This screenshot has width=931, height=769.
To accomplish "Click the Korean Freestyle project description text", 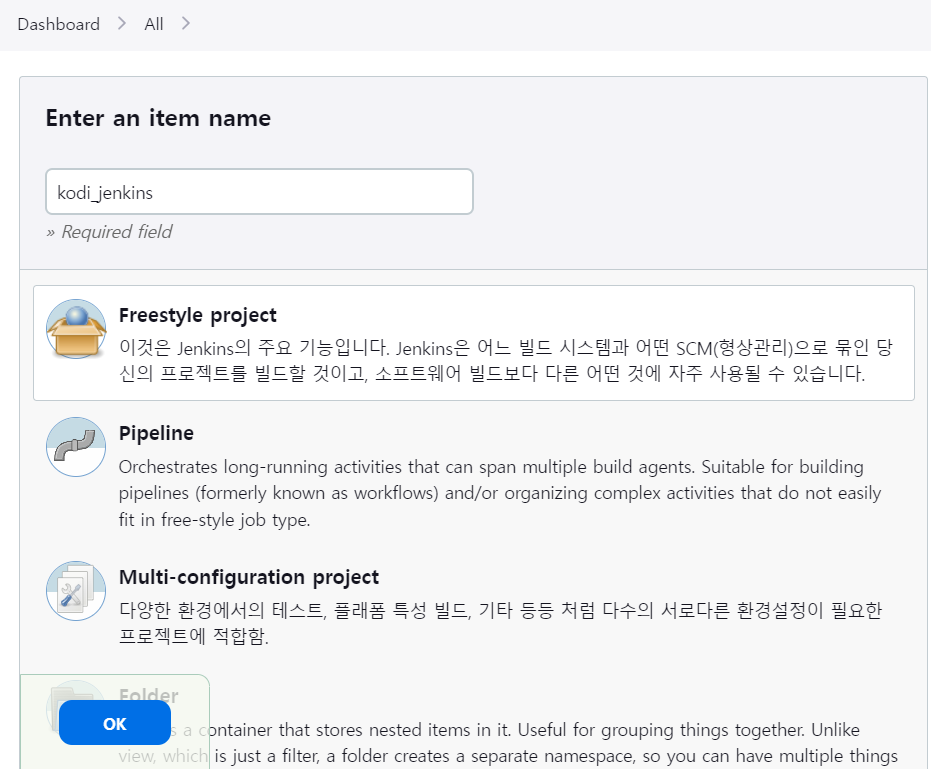I will click(x=506, y=360).
